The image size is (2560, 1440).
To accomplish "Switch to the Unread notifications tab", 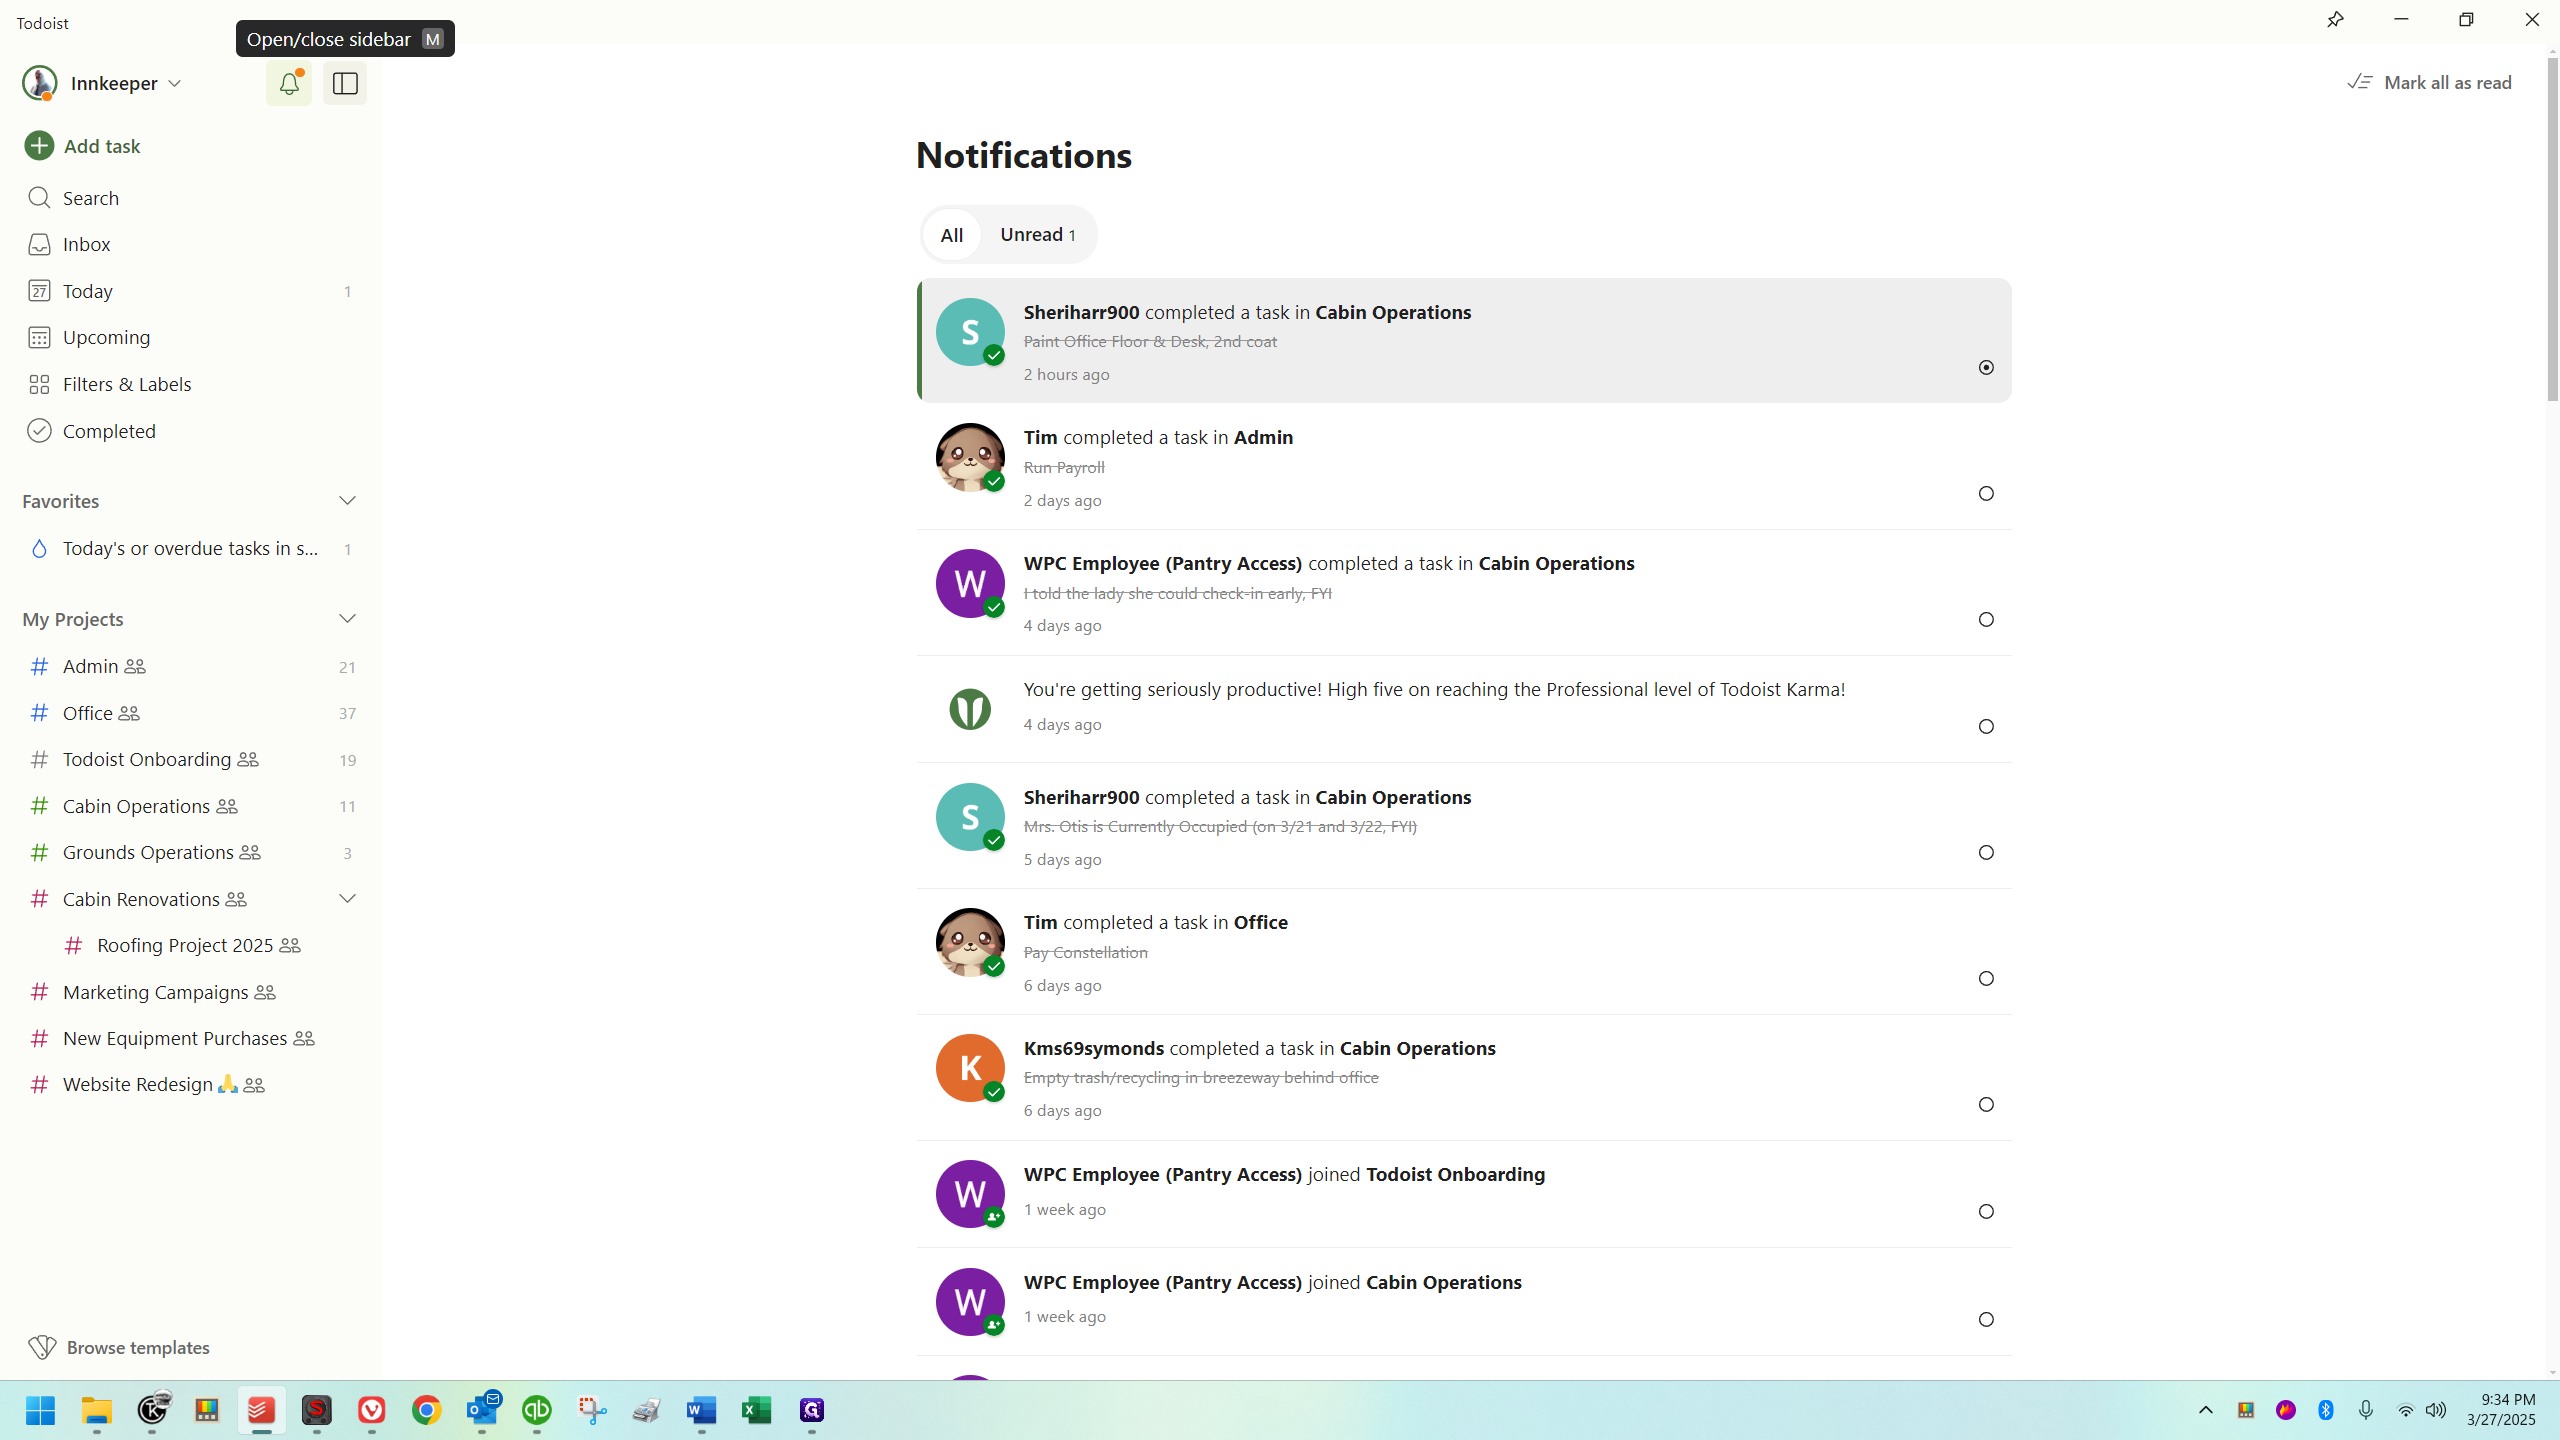I will point(1037,235).
